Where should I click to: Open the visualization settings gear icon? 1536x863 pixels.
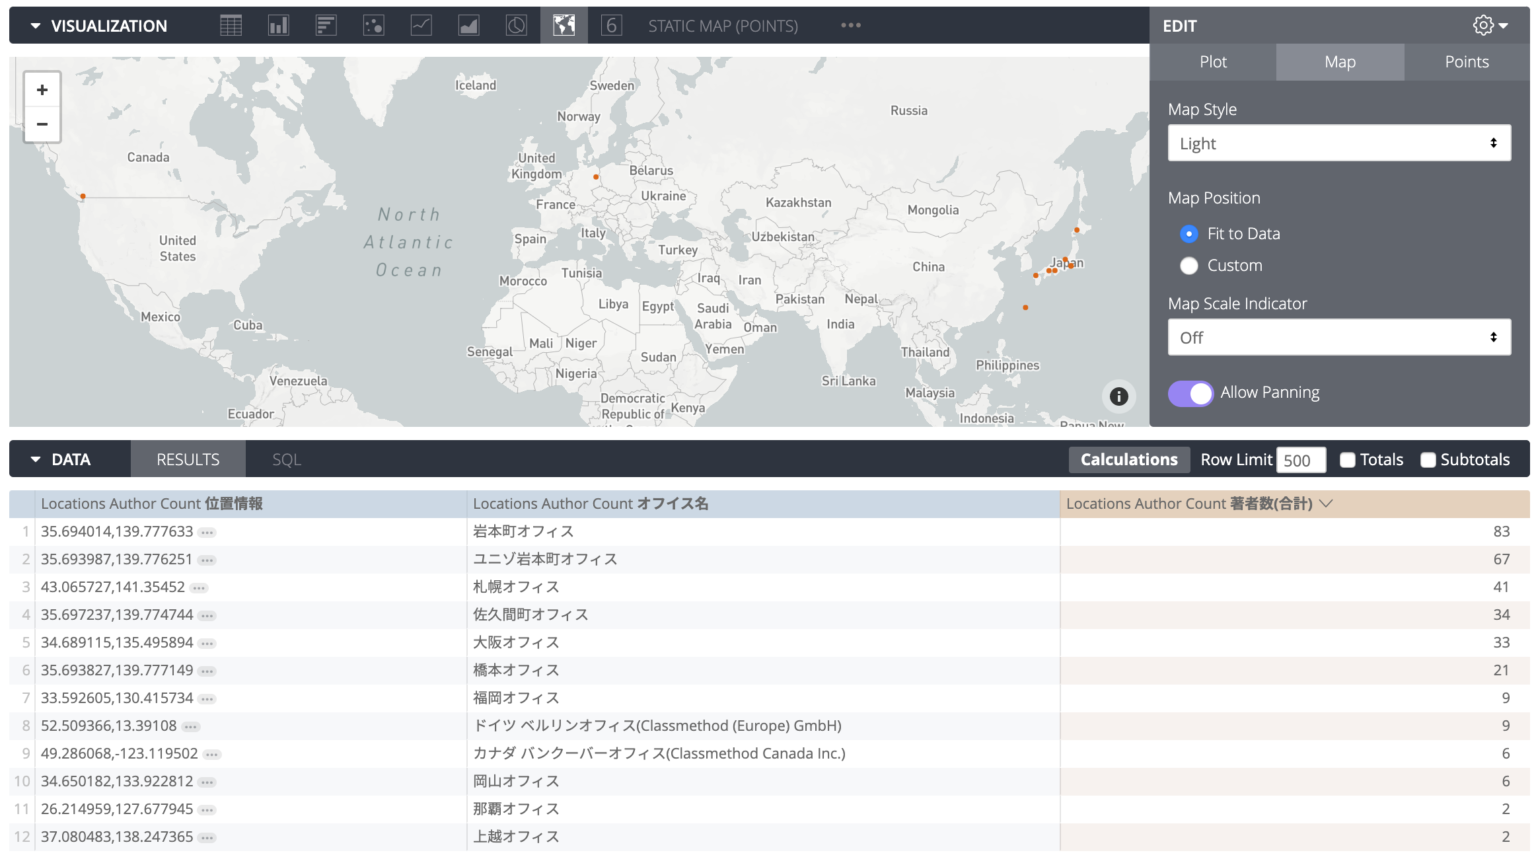[1483, 25]
